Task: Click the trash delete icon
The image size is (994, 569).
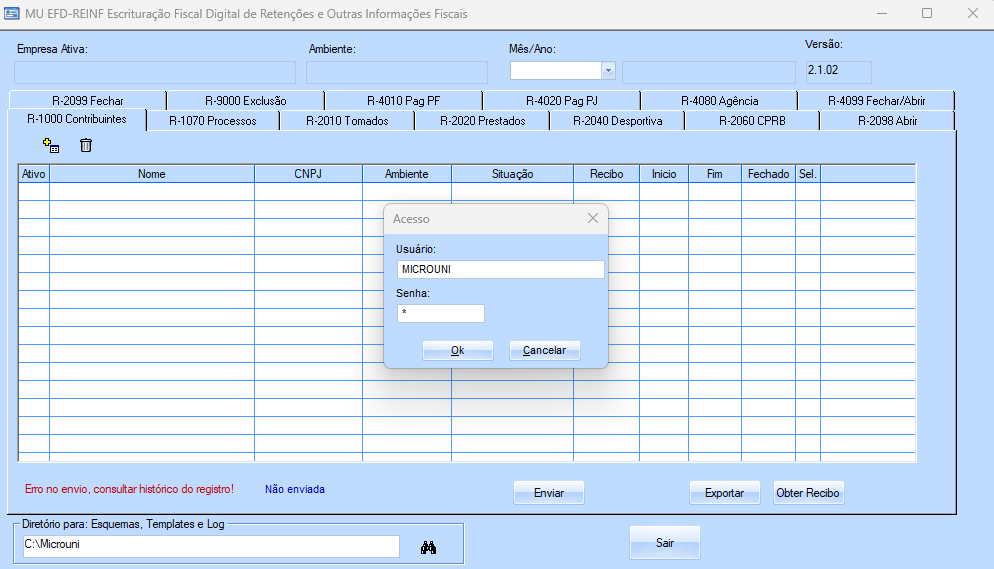Action: point(86,146)
